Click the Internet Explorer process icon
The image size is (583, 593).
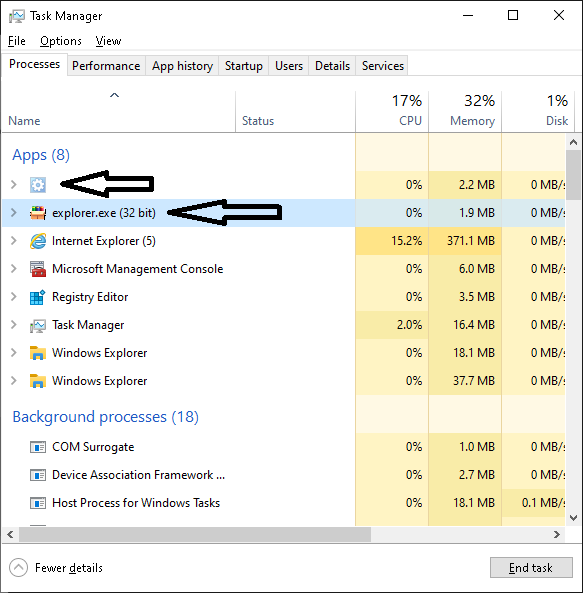(x=38, y=241)
